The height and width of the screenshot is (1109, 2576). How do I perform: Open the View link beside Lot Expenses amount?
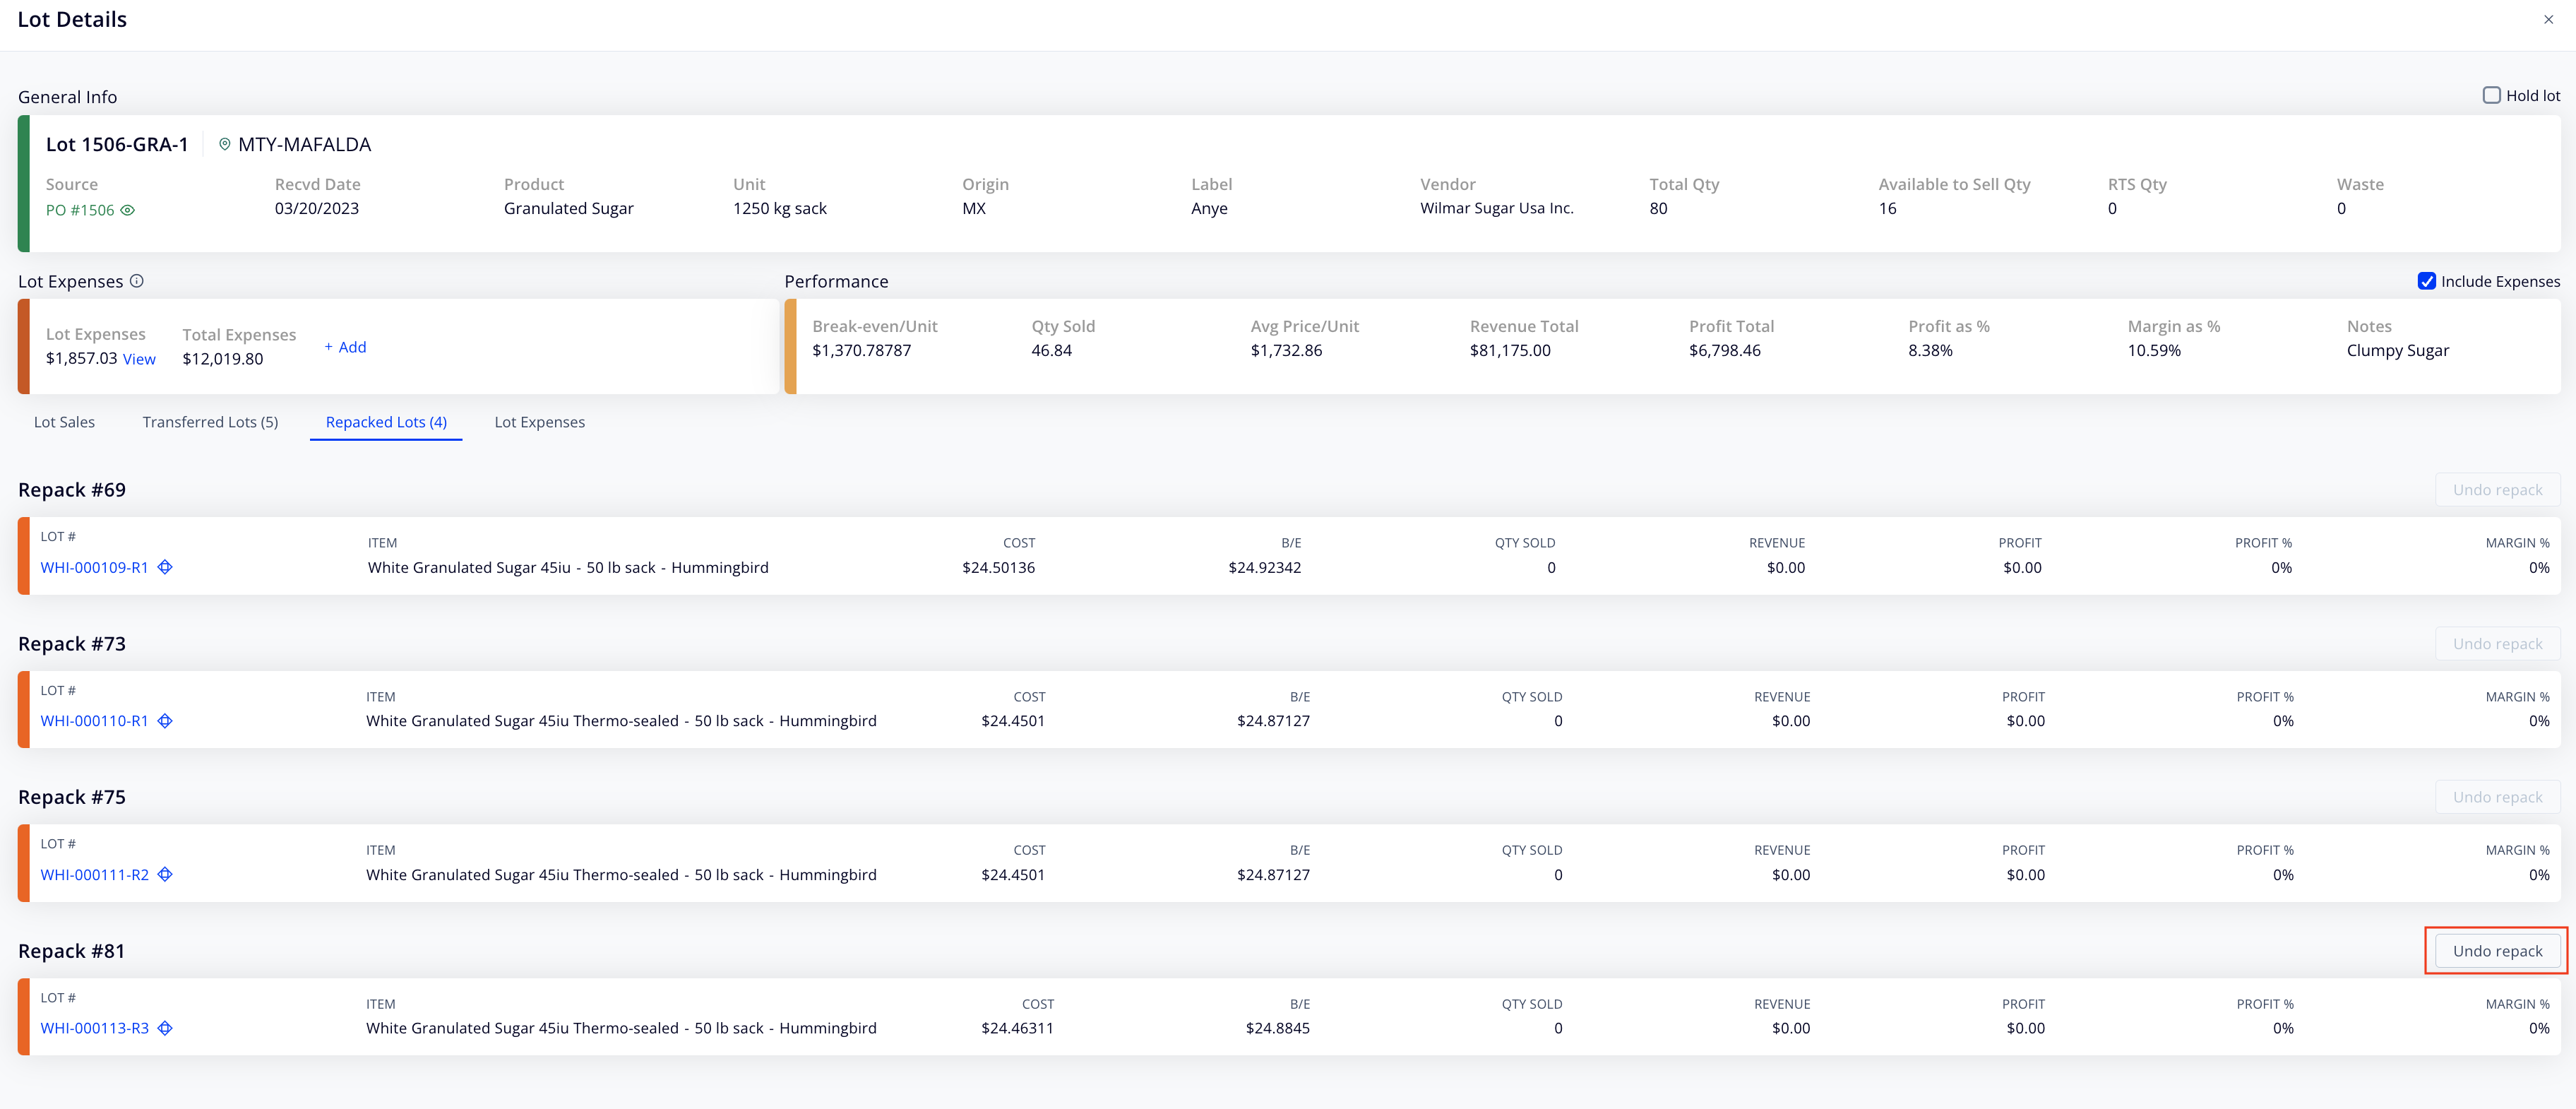(x=139, y=359)
